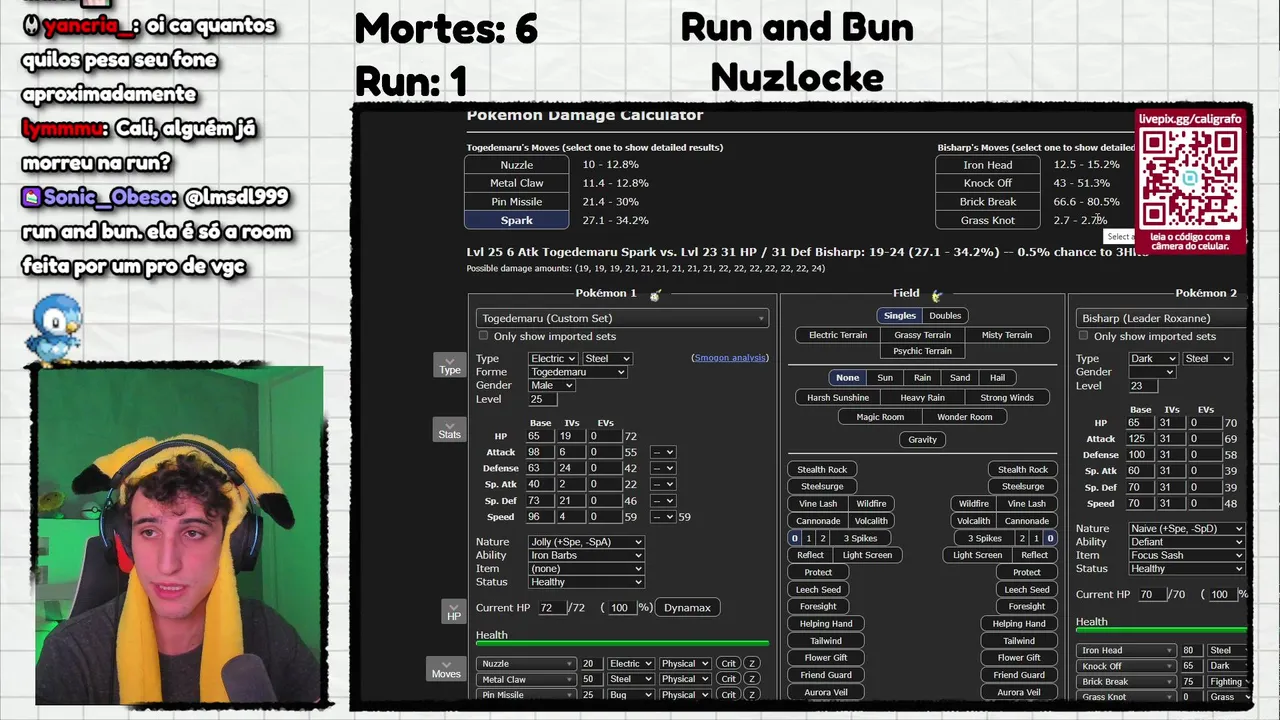This screenshot has height=720, width=1280.
Task: Enable Grassy Terrain
Action: point(922,335)
